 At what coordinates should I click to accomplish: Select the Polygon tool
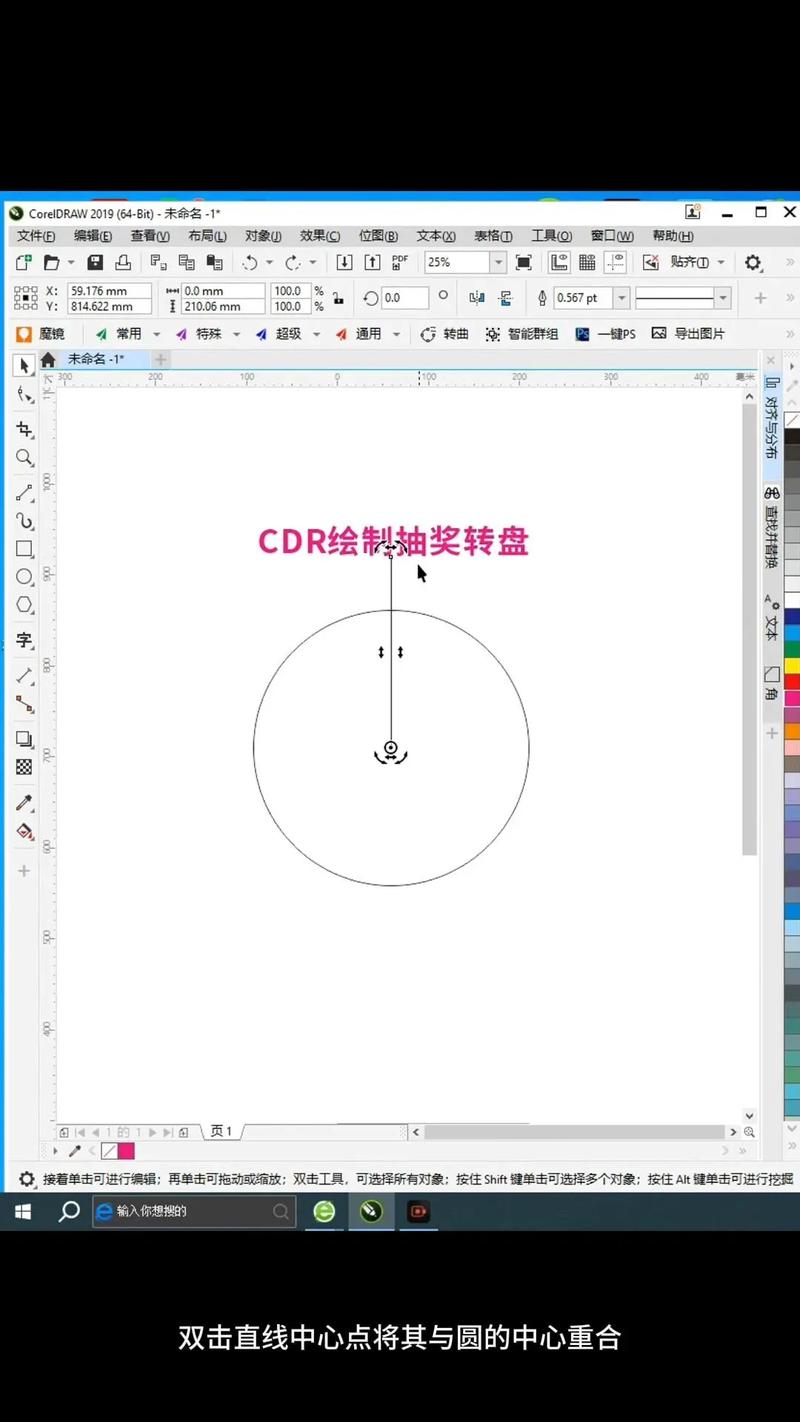(x=24, y=605)
